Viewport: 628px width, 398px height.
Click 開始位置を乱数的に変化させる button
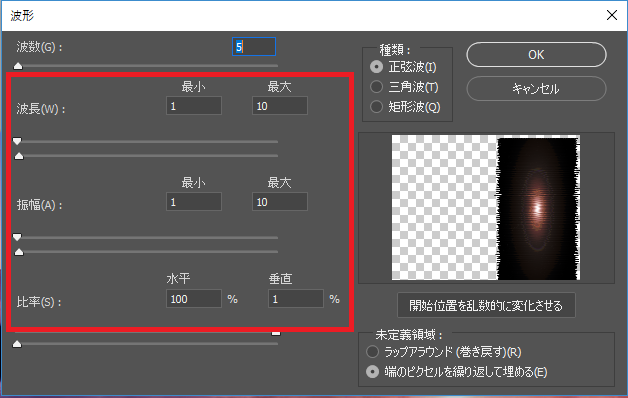tap(486, 306)
